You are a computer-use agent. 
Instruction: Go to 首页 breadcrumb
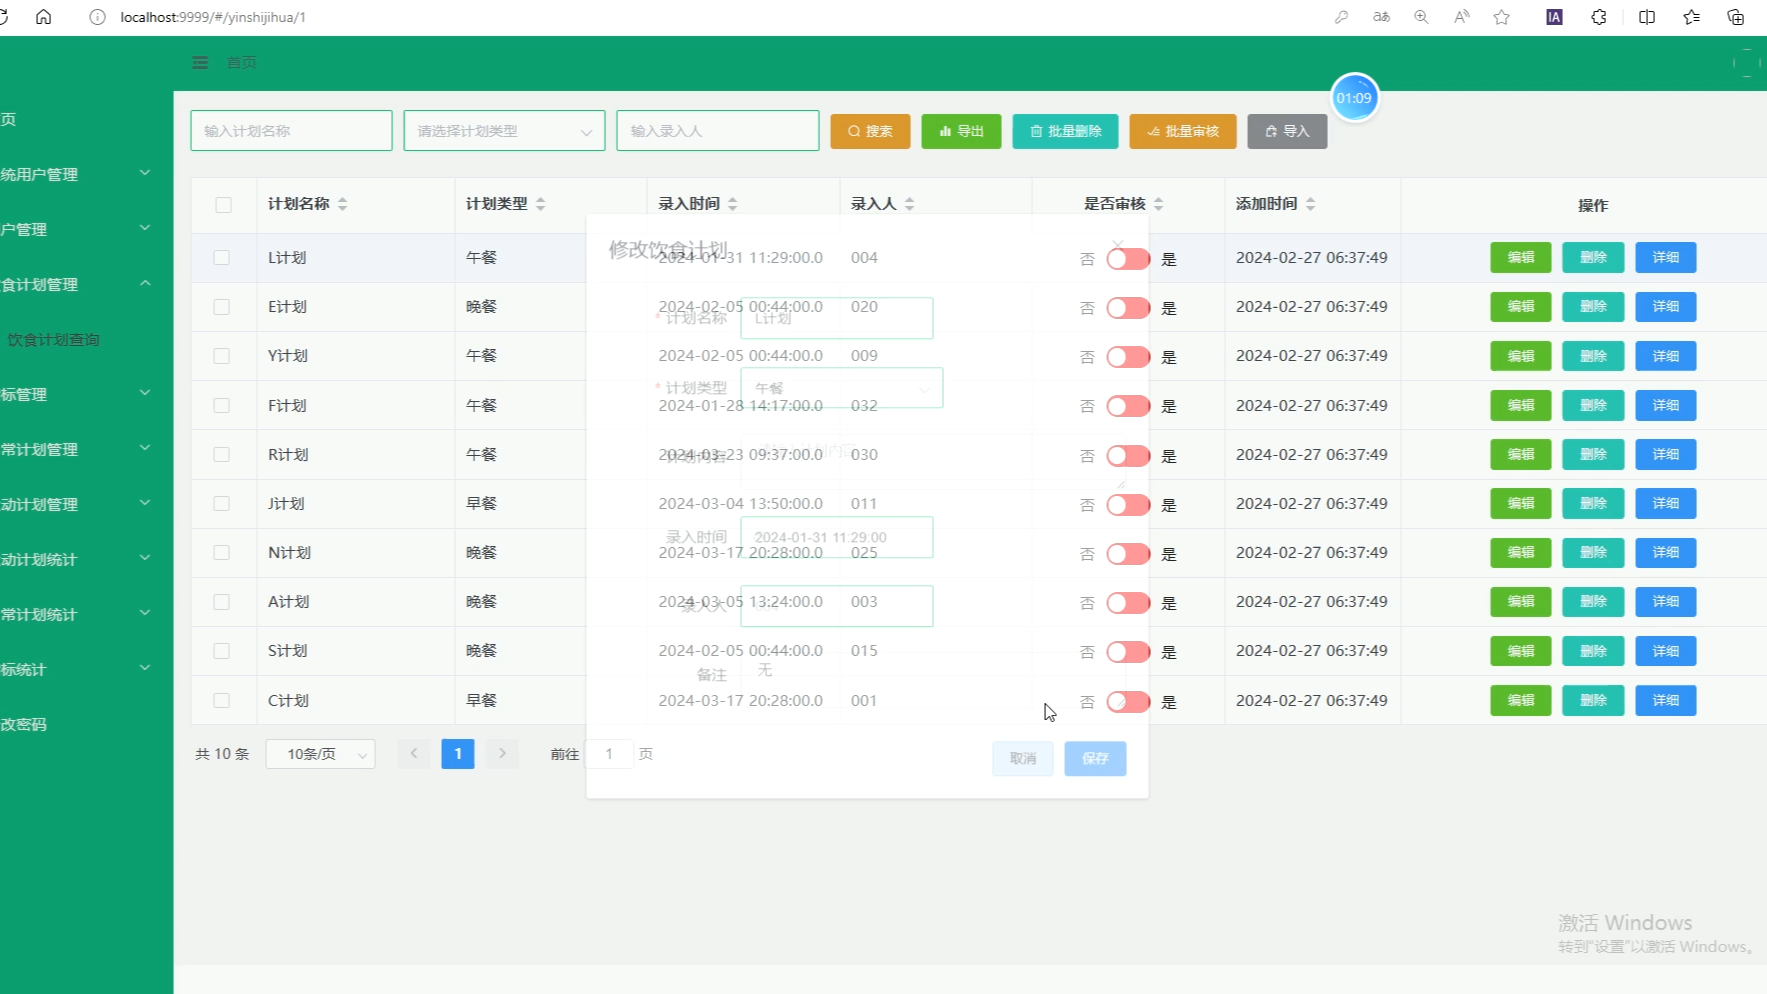[241, 62]
